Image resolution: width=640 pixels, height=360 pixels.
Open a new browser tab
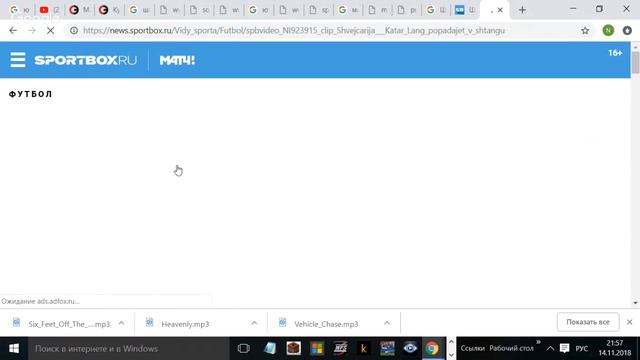(522, 10)
